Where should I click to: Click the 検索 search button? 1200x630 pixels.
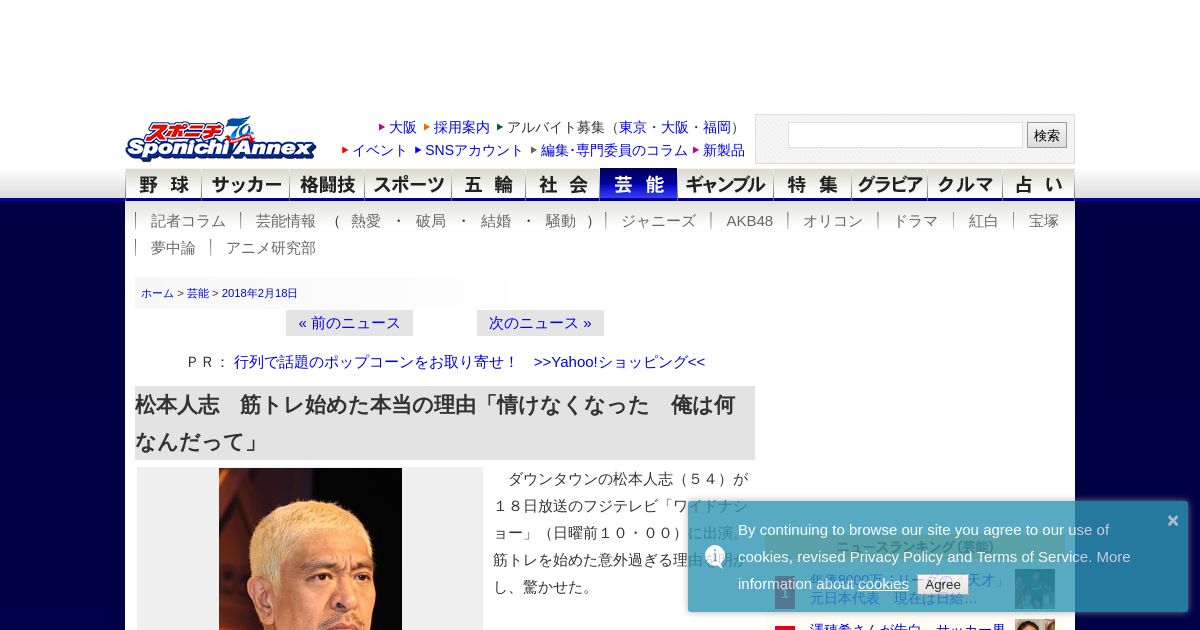(1047, 135)
